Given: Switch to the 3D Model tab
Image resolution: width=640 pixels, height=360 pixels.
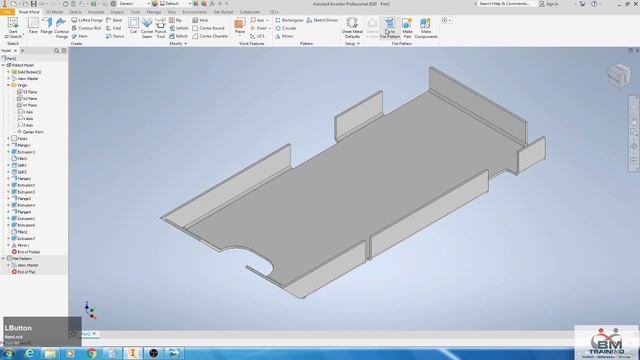Looking at the screenshot, I should [54, 12].
